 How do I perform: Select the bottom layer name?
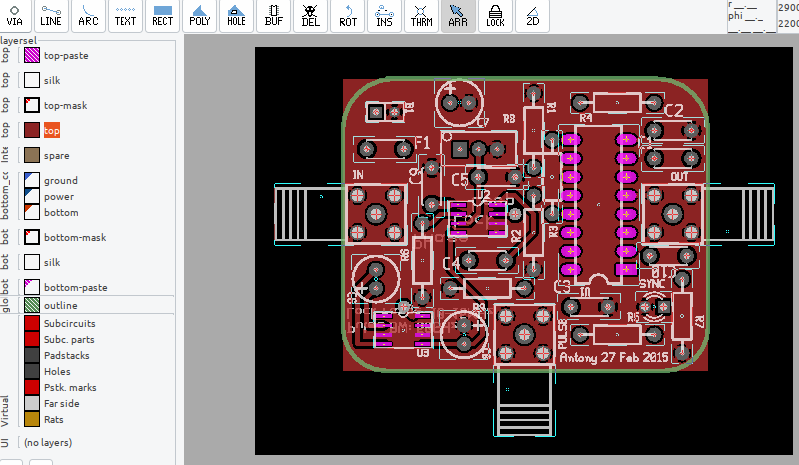(x=61, y=212)
